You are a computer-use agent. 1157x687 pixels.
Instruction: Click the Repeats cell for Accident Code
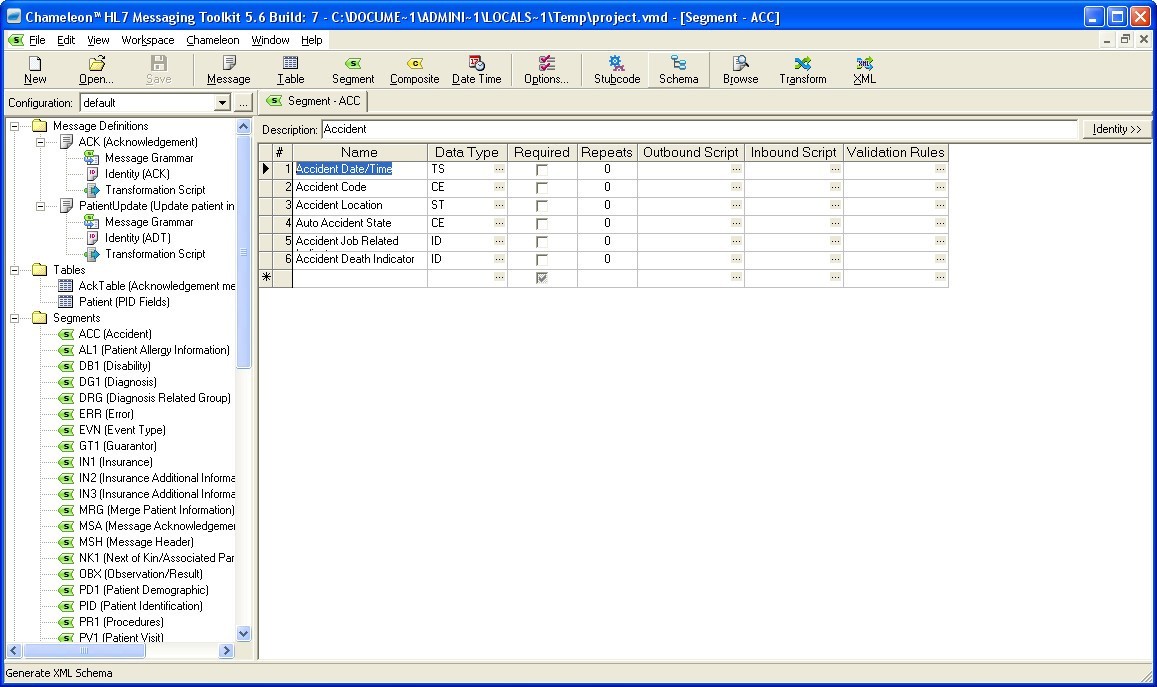point(607,187)
